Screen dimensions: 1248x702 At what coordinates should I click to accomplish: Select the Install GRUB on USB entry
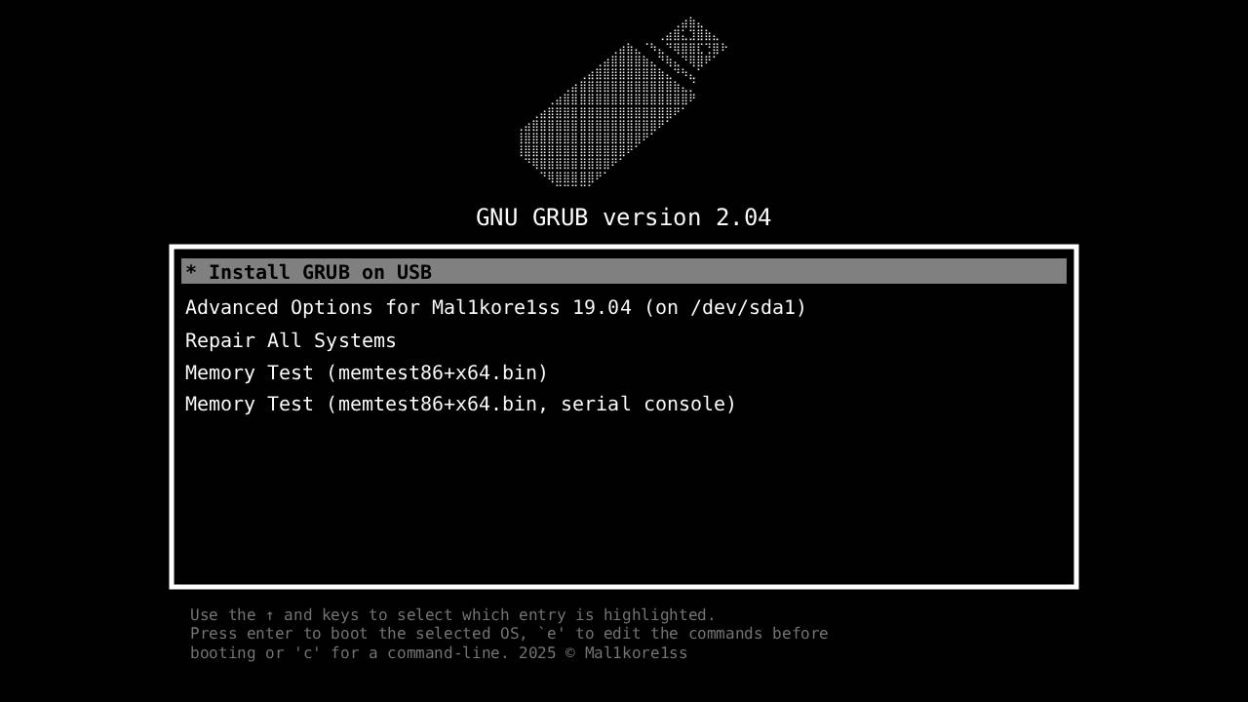(624, 271)
